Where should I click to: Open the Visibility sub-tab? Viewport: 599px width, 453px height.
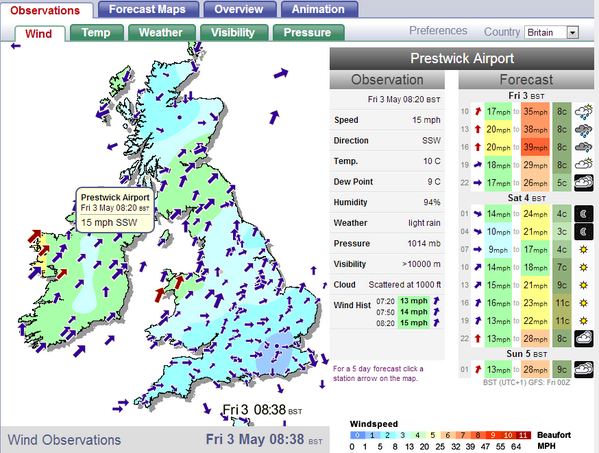tap(233, 33)
